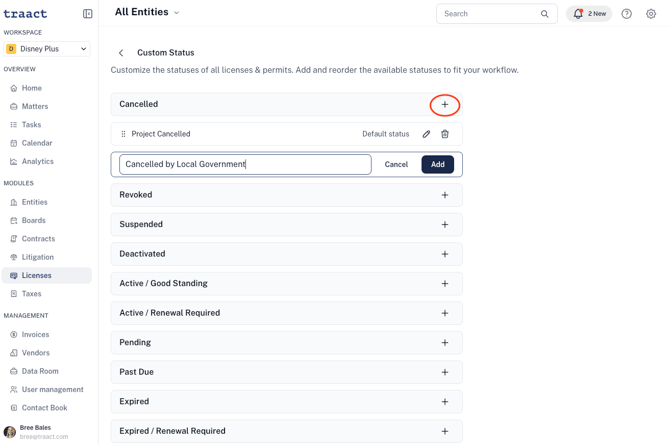
Task: Add a status under Past Due
Action: pyautogui.click(x=445, y=372)
